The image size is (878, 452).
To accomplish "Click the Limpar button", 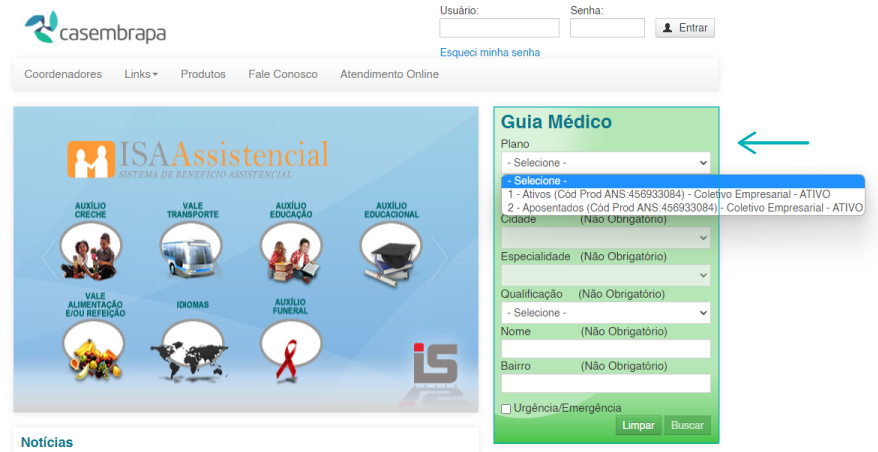I will point(638,425).
